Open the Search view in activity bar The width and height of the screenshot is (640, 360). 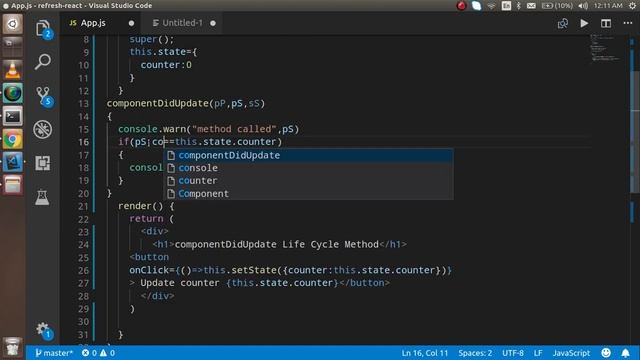[42, 62]
